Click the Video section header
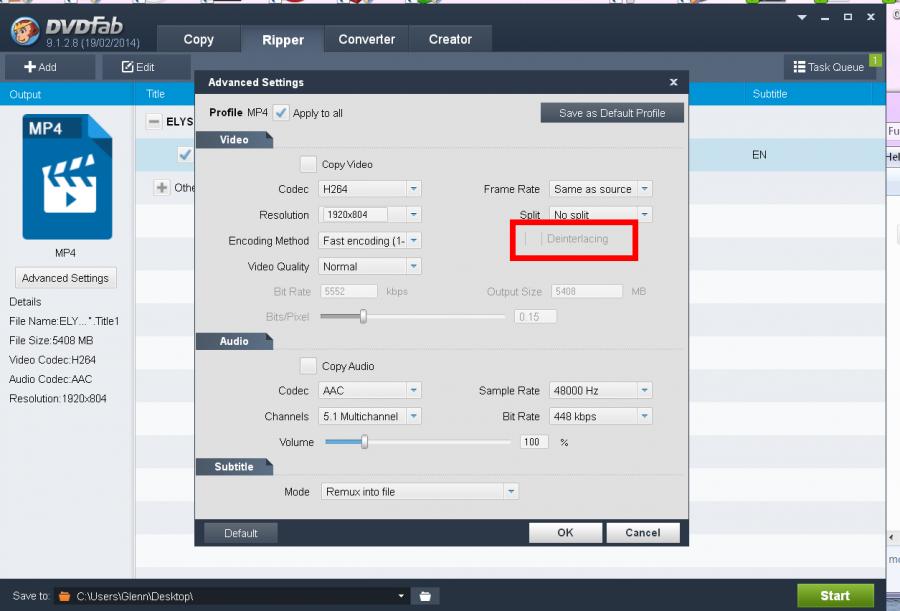This screenshot has height=611, width=900. [234, 140]
